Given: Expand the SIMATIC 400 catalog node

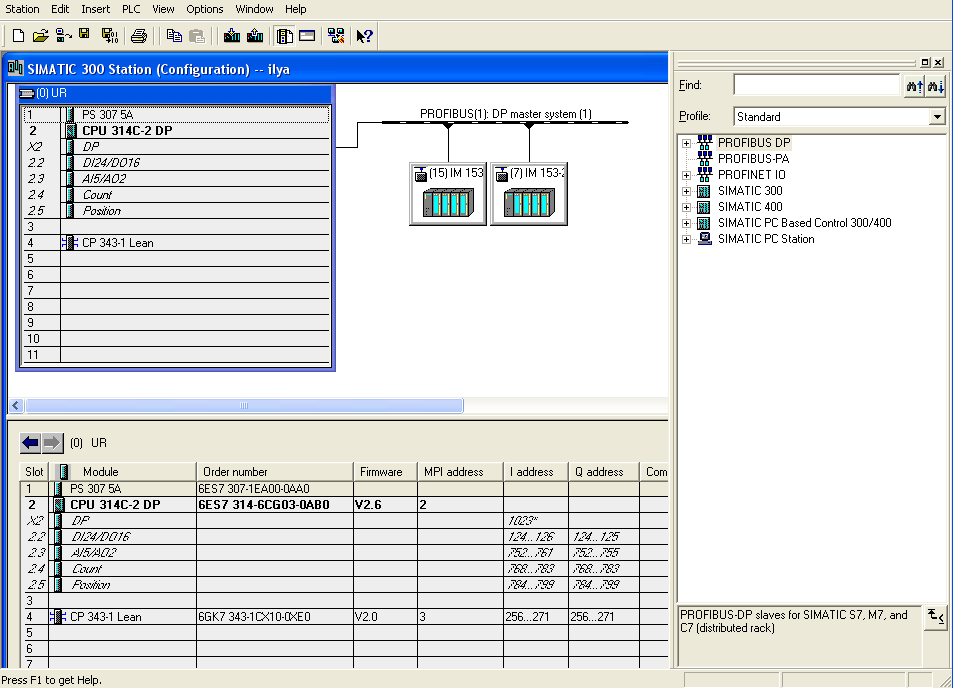Looking at the screenshot, I should 686,207.
